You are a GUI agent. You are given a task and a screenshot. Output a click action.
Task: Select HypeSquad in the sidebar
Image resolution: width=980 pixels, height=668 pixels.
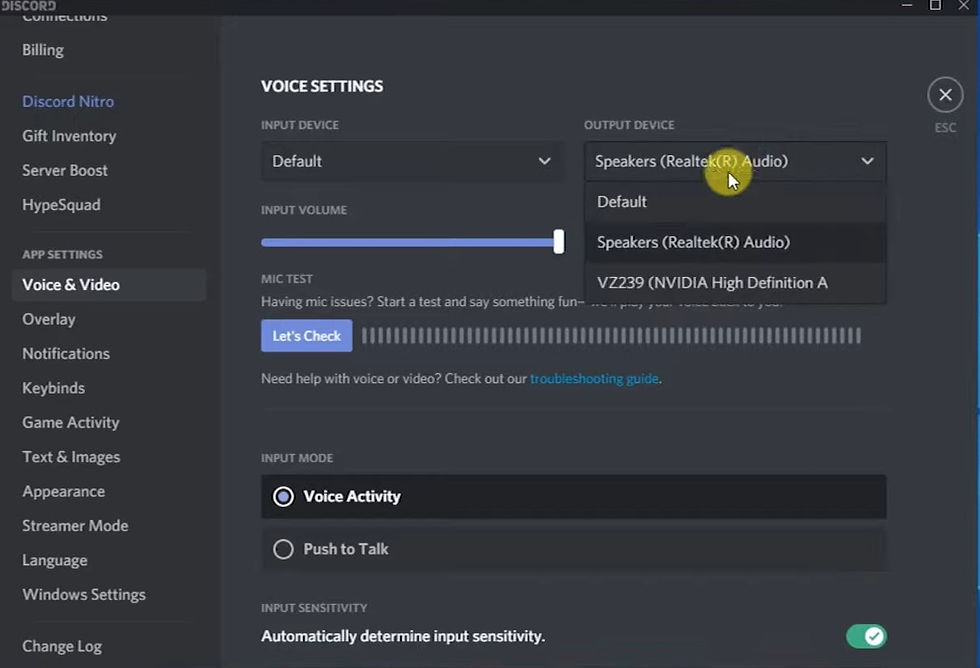pyautogui.click(x=61, y=205)
